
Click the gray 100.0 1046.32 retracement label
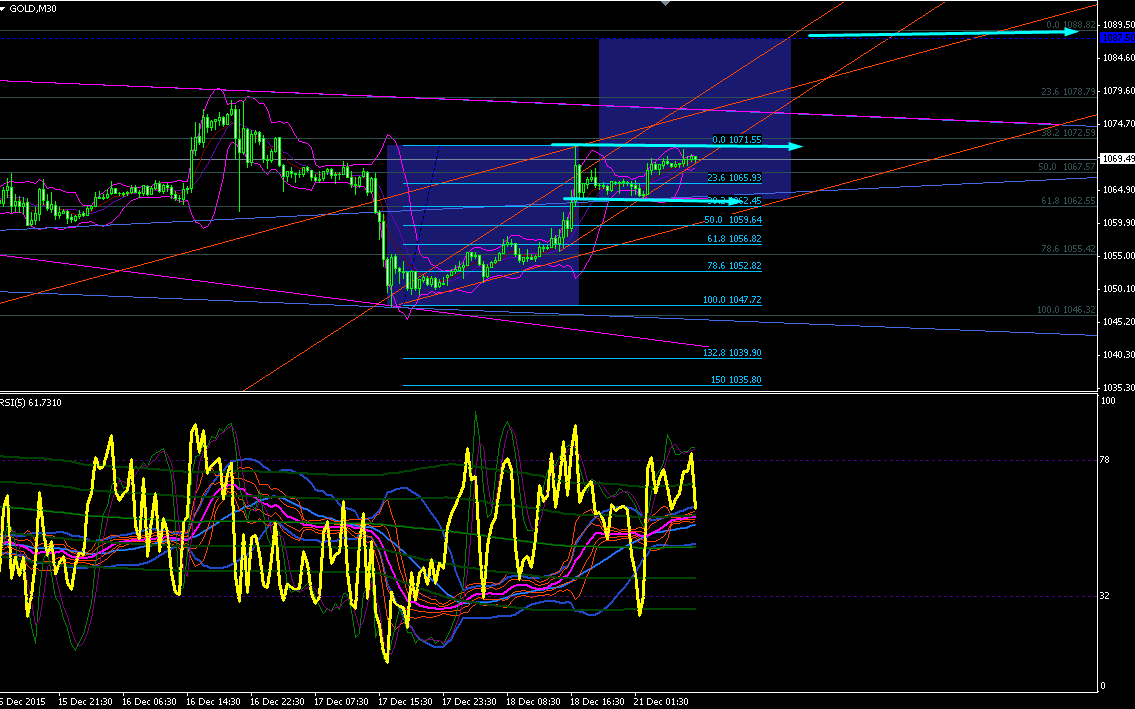coord(1066,309)
